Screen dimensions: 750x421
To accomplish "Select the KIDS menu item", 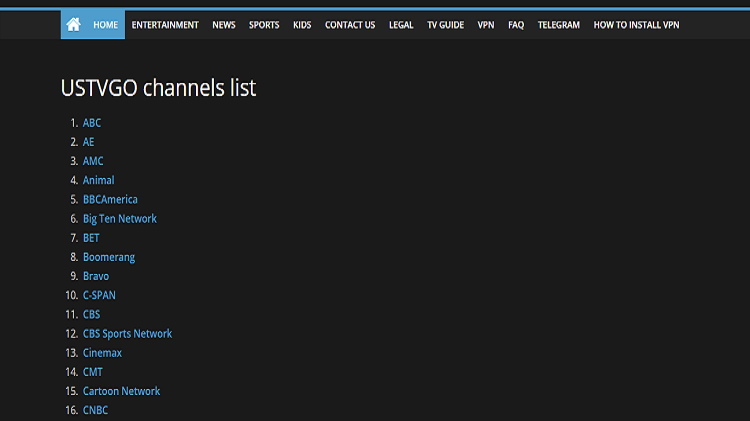I will [302, 25].
